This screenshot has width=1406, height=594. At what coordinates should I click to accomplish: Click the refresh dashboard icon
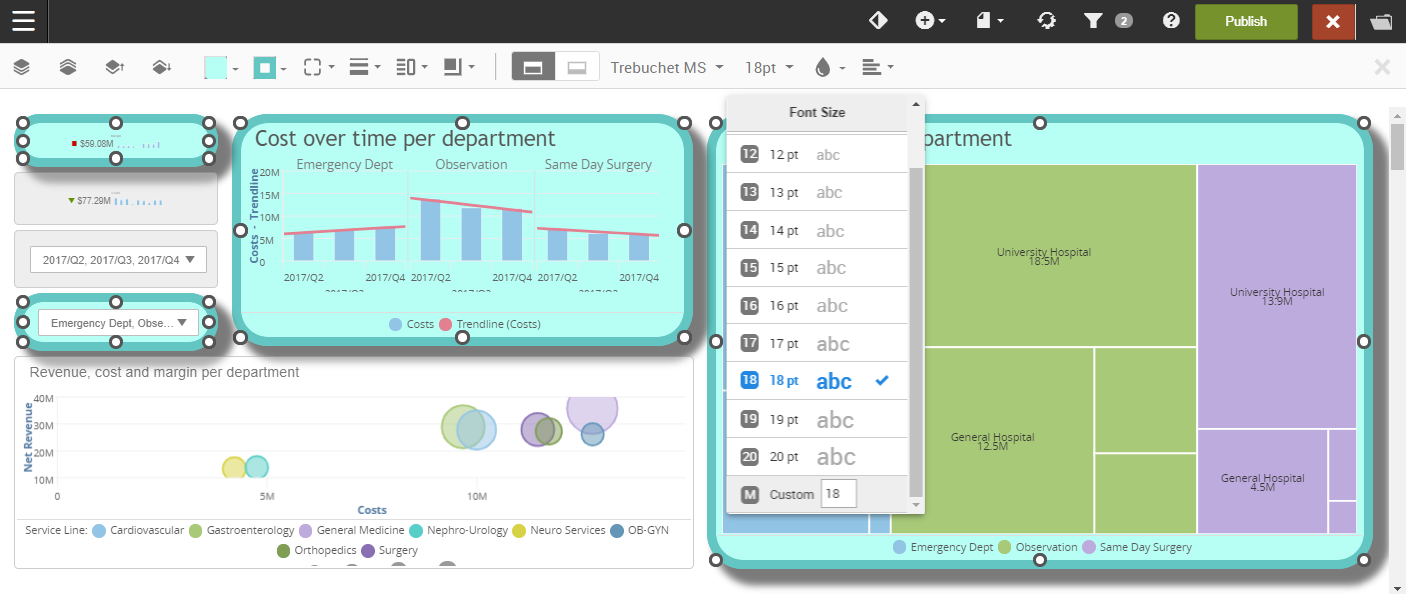[1046, 21]
